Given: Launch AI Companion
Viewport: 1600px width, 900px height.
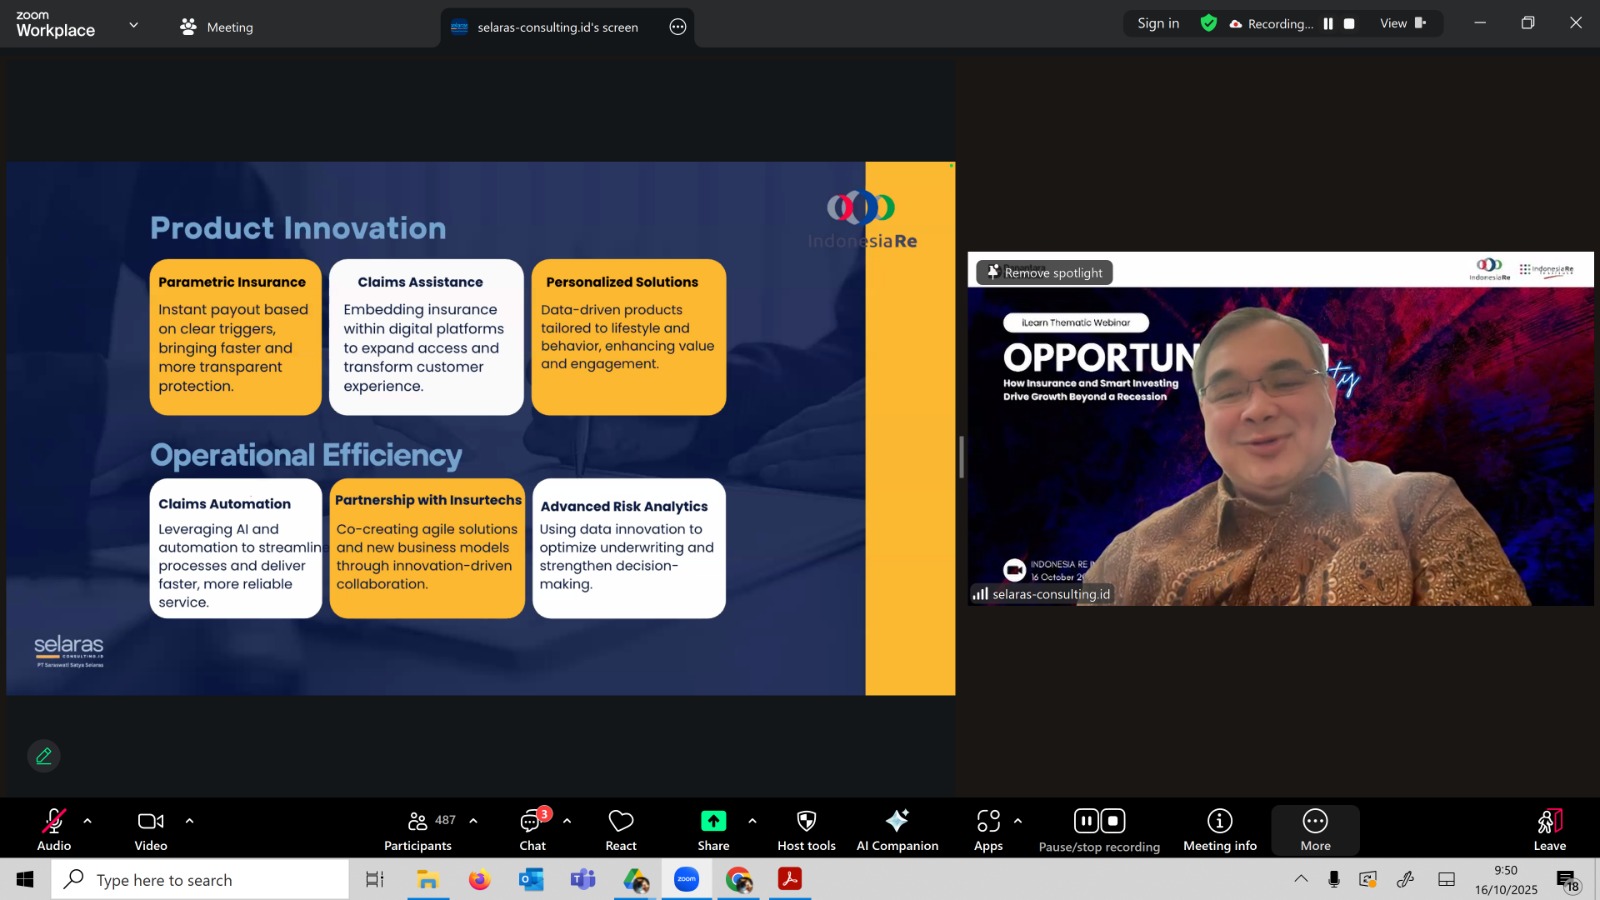Looking at the screenshot, I should pyautogui.click(x=897, y=830).
